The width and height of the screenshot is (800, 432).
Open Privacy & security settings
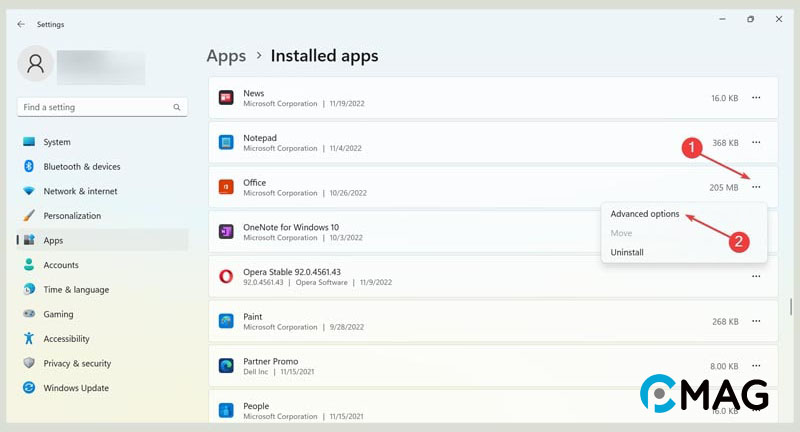tap(77, 363)
